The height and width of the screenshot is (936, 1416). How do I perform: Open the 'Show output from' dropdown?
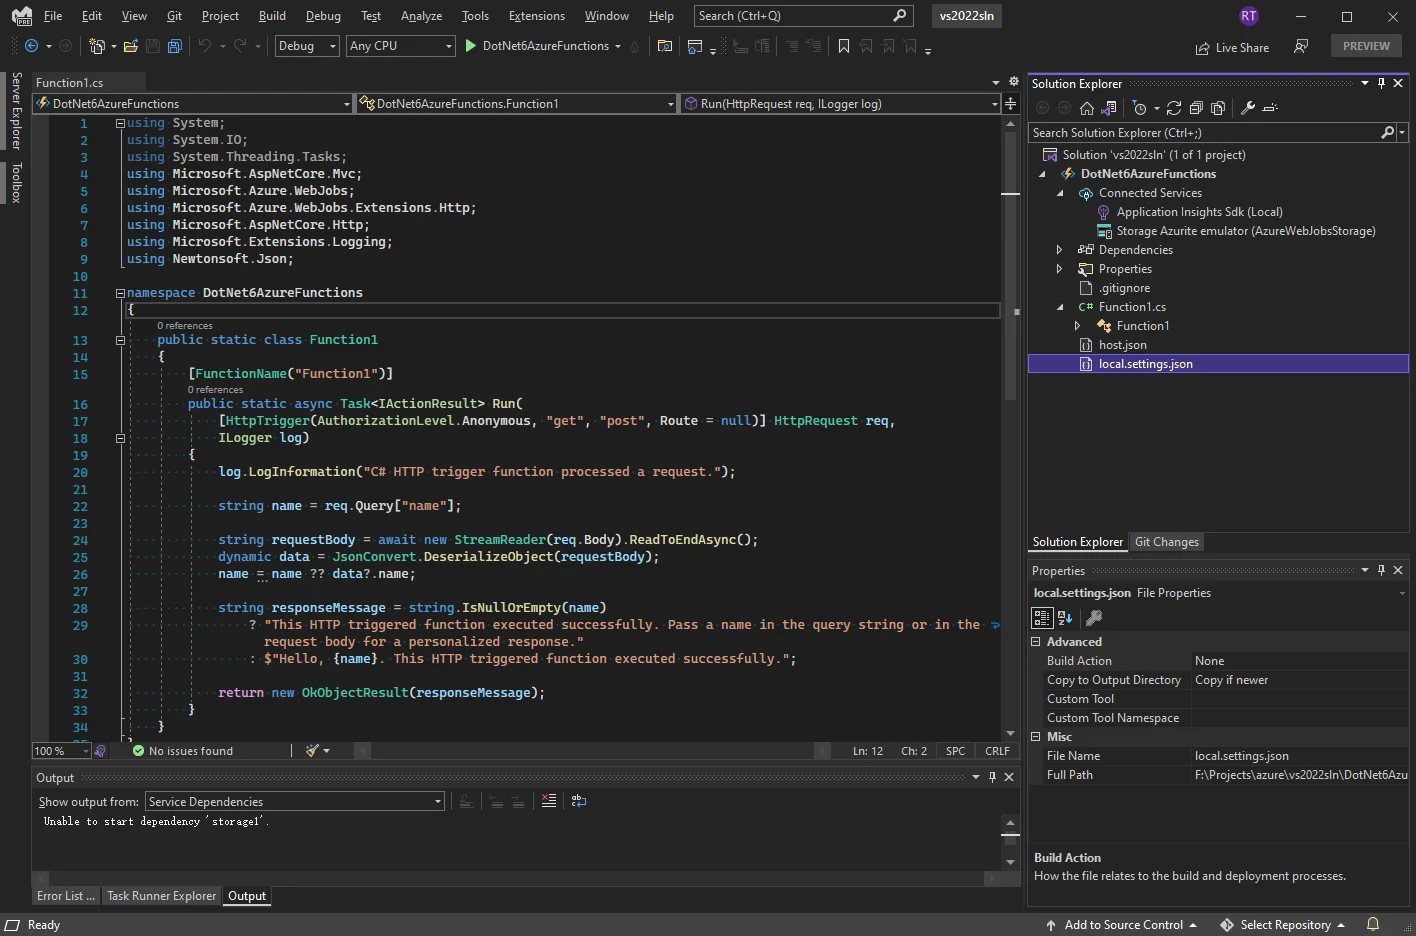coord(294,801)
